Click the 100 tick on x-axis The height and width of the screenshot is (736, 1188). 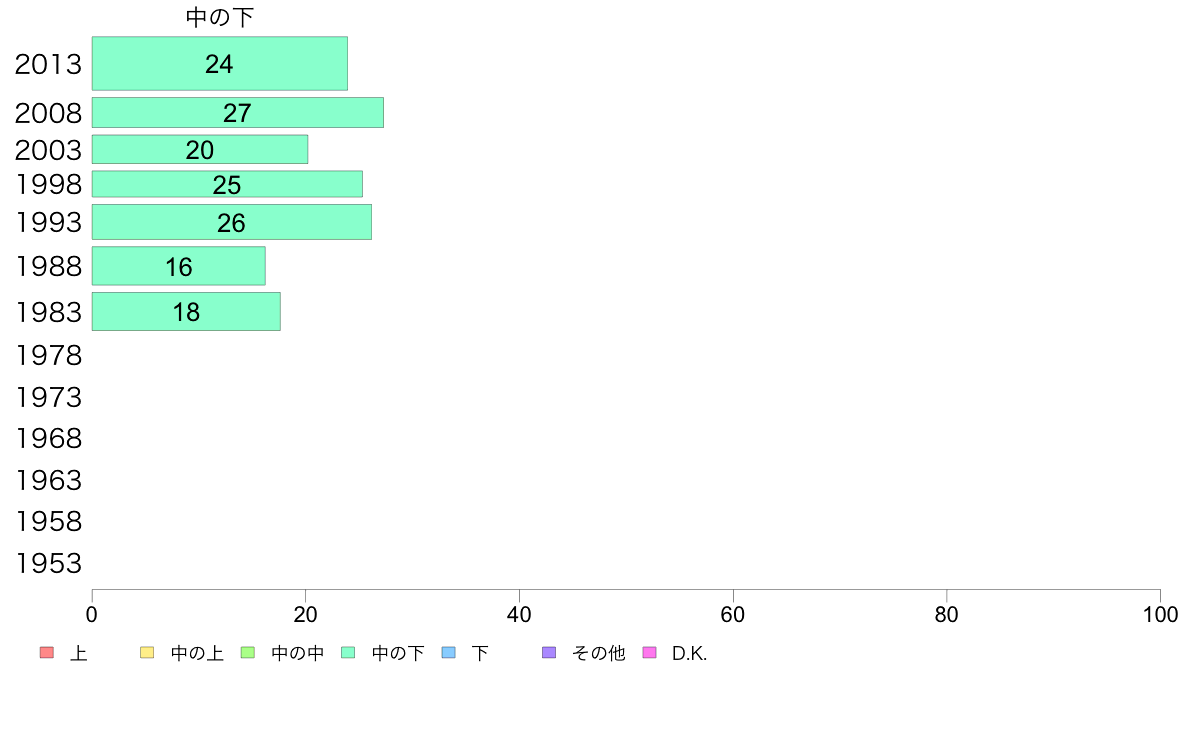tap(1160, 615)
